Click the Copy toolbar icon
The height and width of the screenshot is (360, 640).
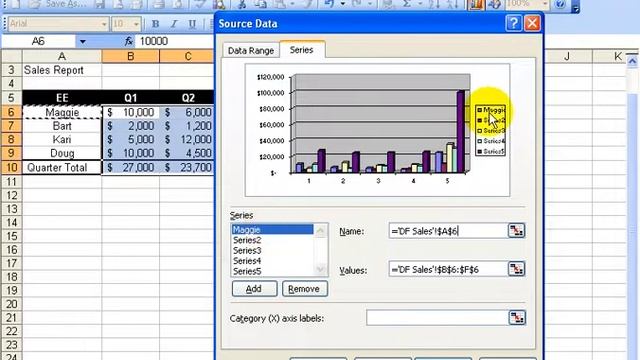(x=261, y=4)
